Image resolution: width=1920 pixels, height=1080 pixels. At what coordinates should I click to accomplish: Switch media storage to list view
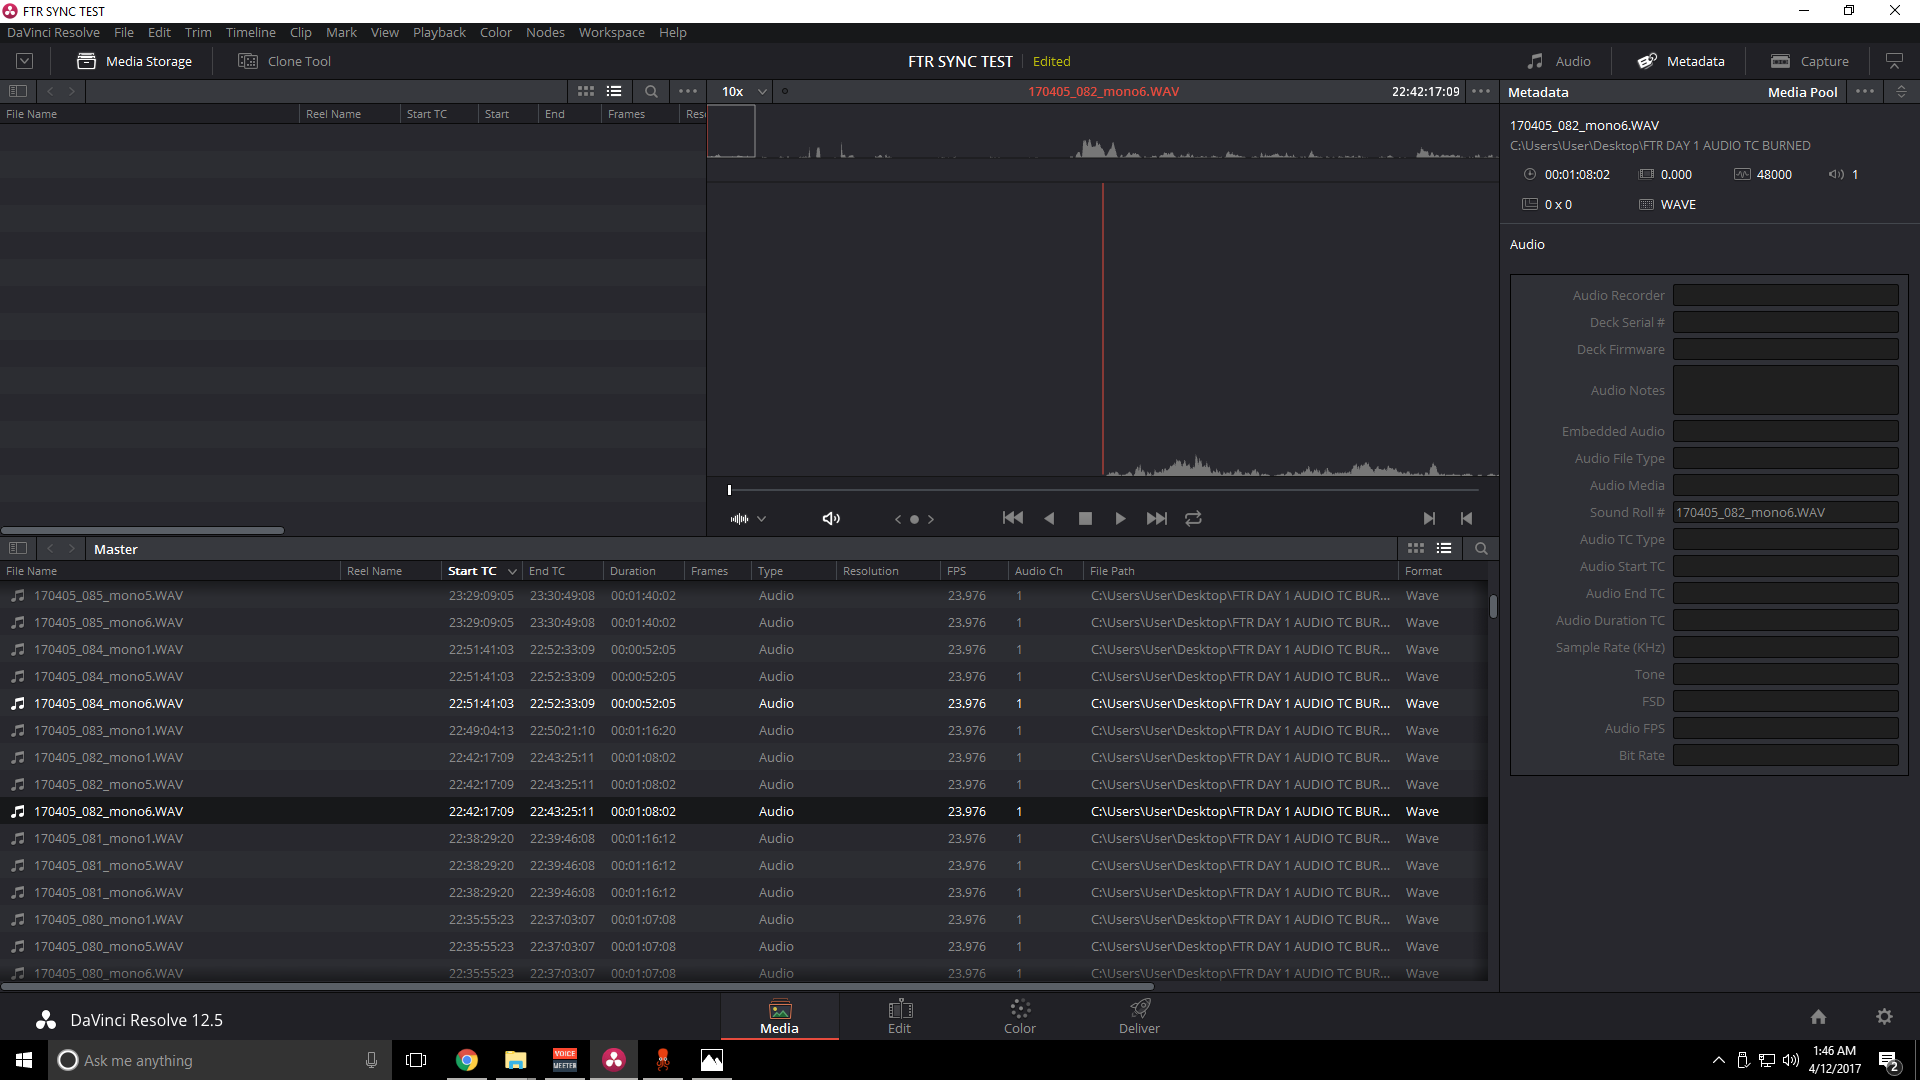point(614,91)
